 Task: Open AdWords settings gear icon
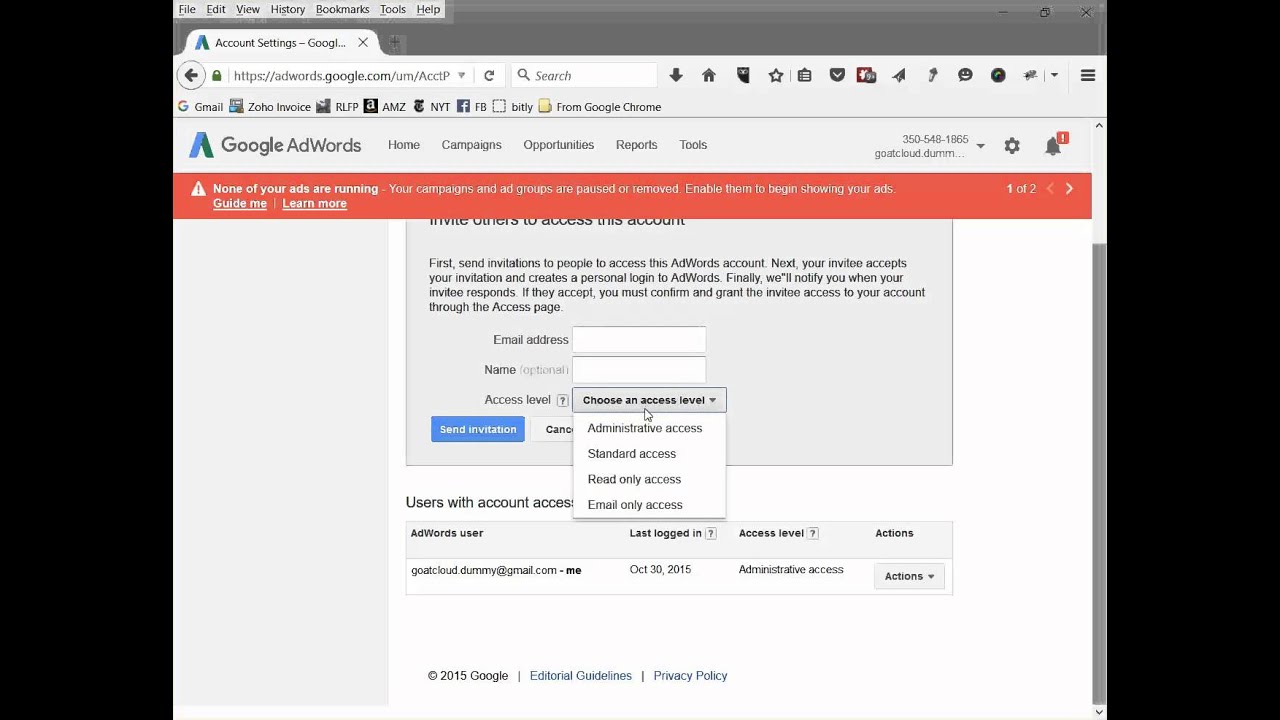[1012, 146]
